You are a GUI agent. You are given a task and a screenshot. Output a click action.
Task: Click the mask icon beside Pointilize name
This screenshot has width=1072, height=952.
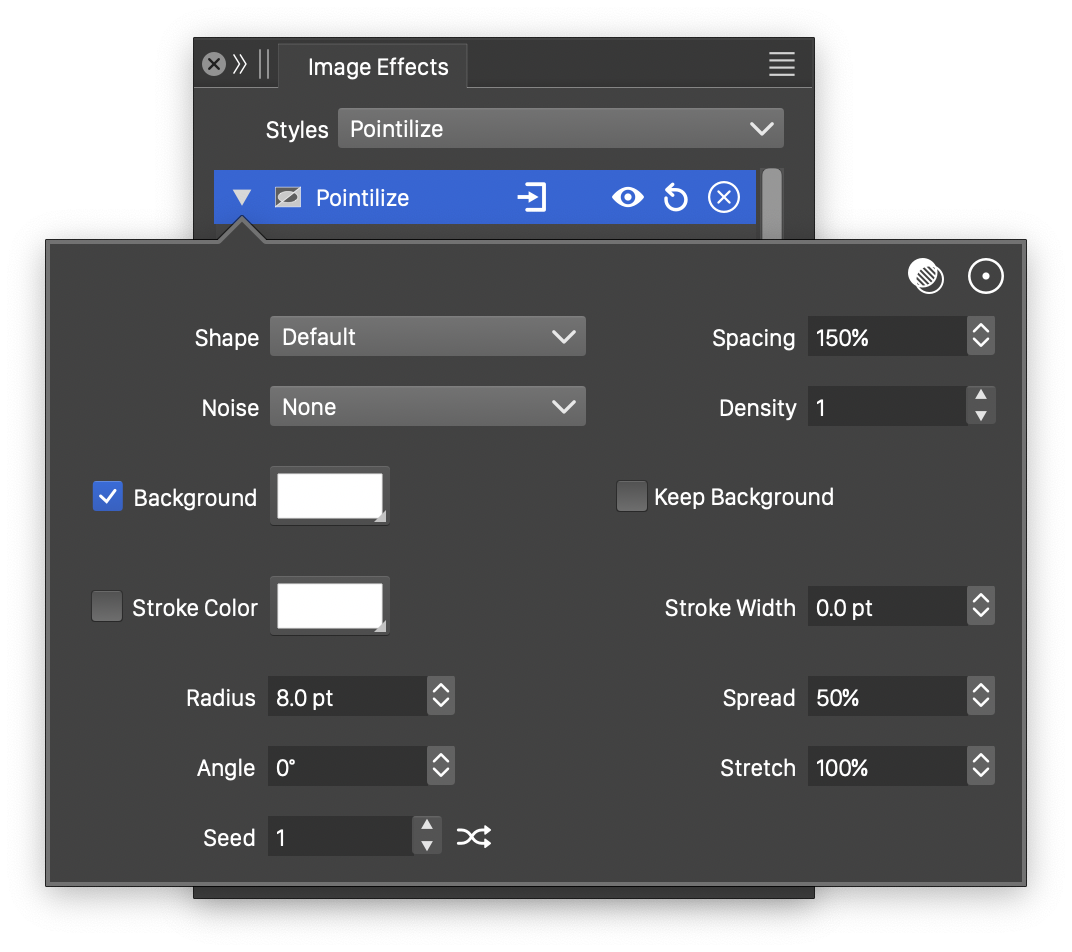point(288,198)
